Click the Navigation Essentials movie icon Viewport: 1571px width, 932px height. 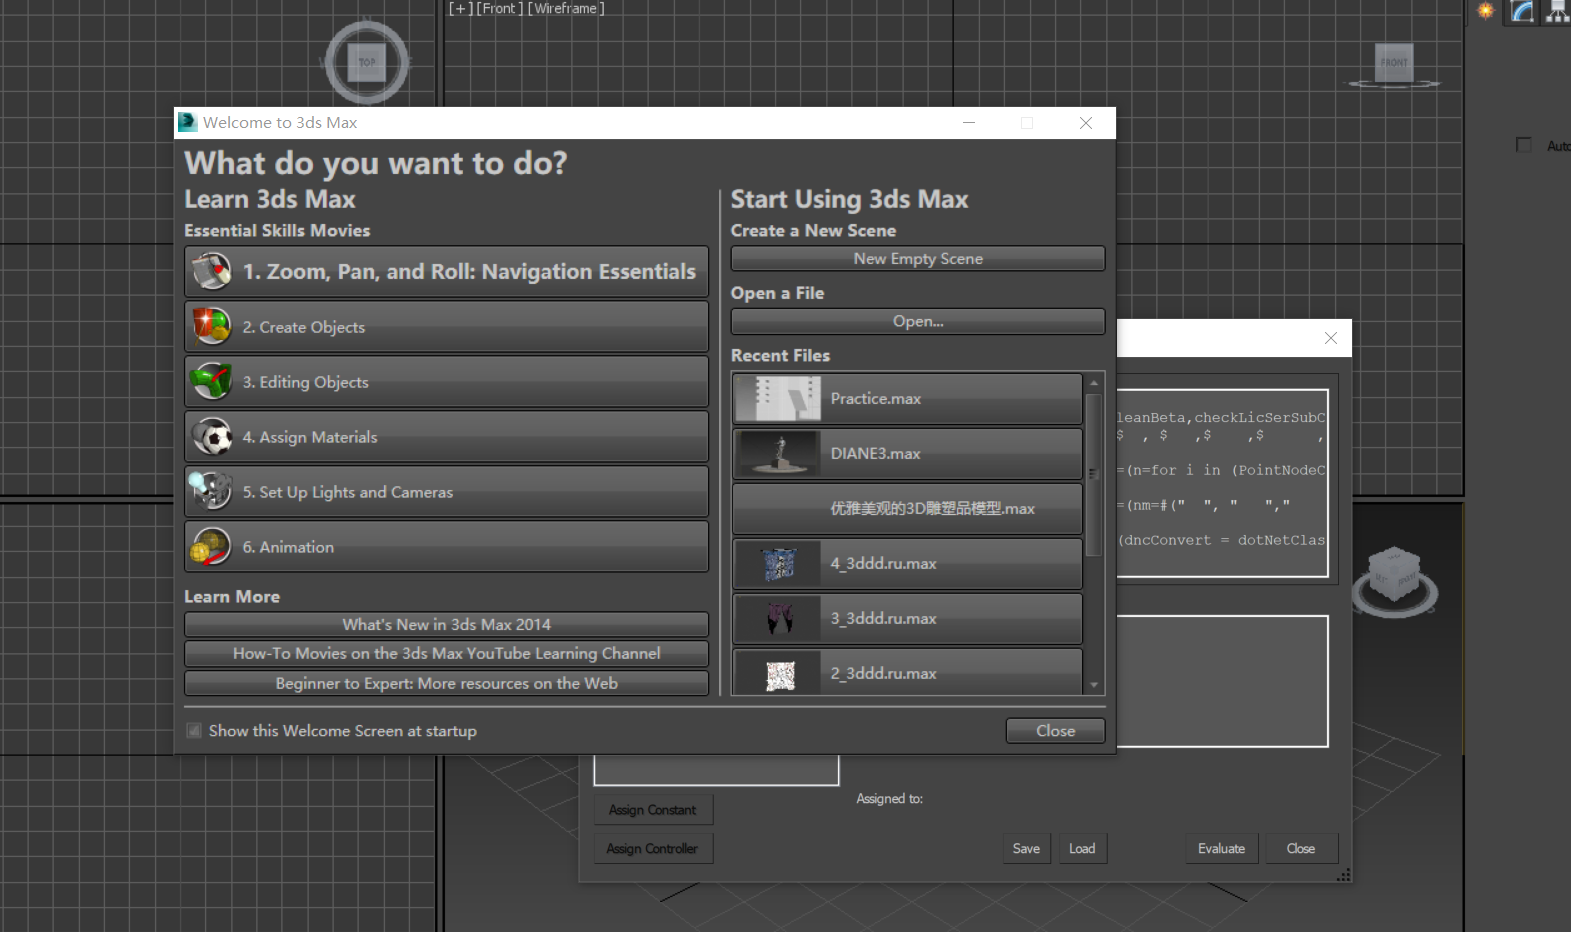[211, 271]
